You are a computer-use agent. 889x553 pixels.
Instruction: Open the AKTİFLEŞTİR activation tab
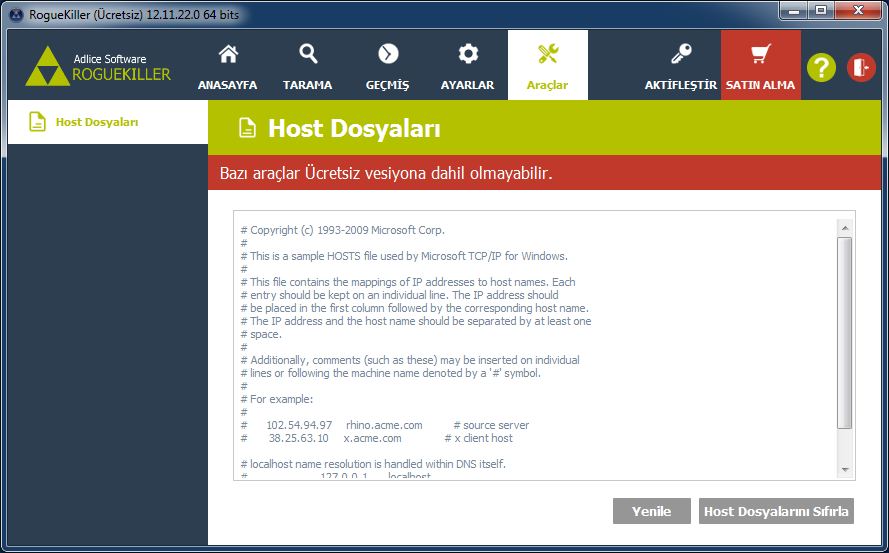click(681, 65)
